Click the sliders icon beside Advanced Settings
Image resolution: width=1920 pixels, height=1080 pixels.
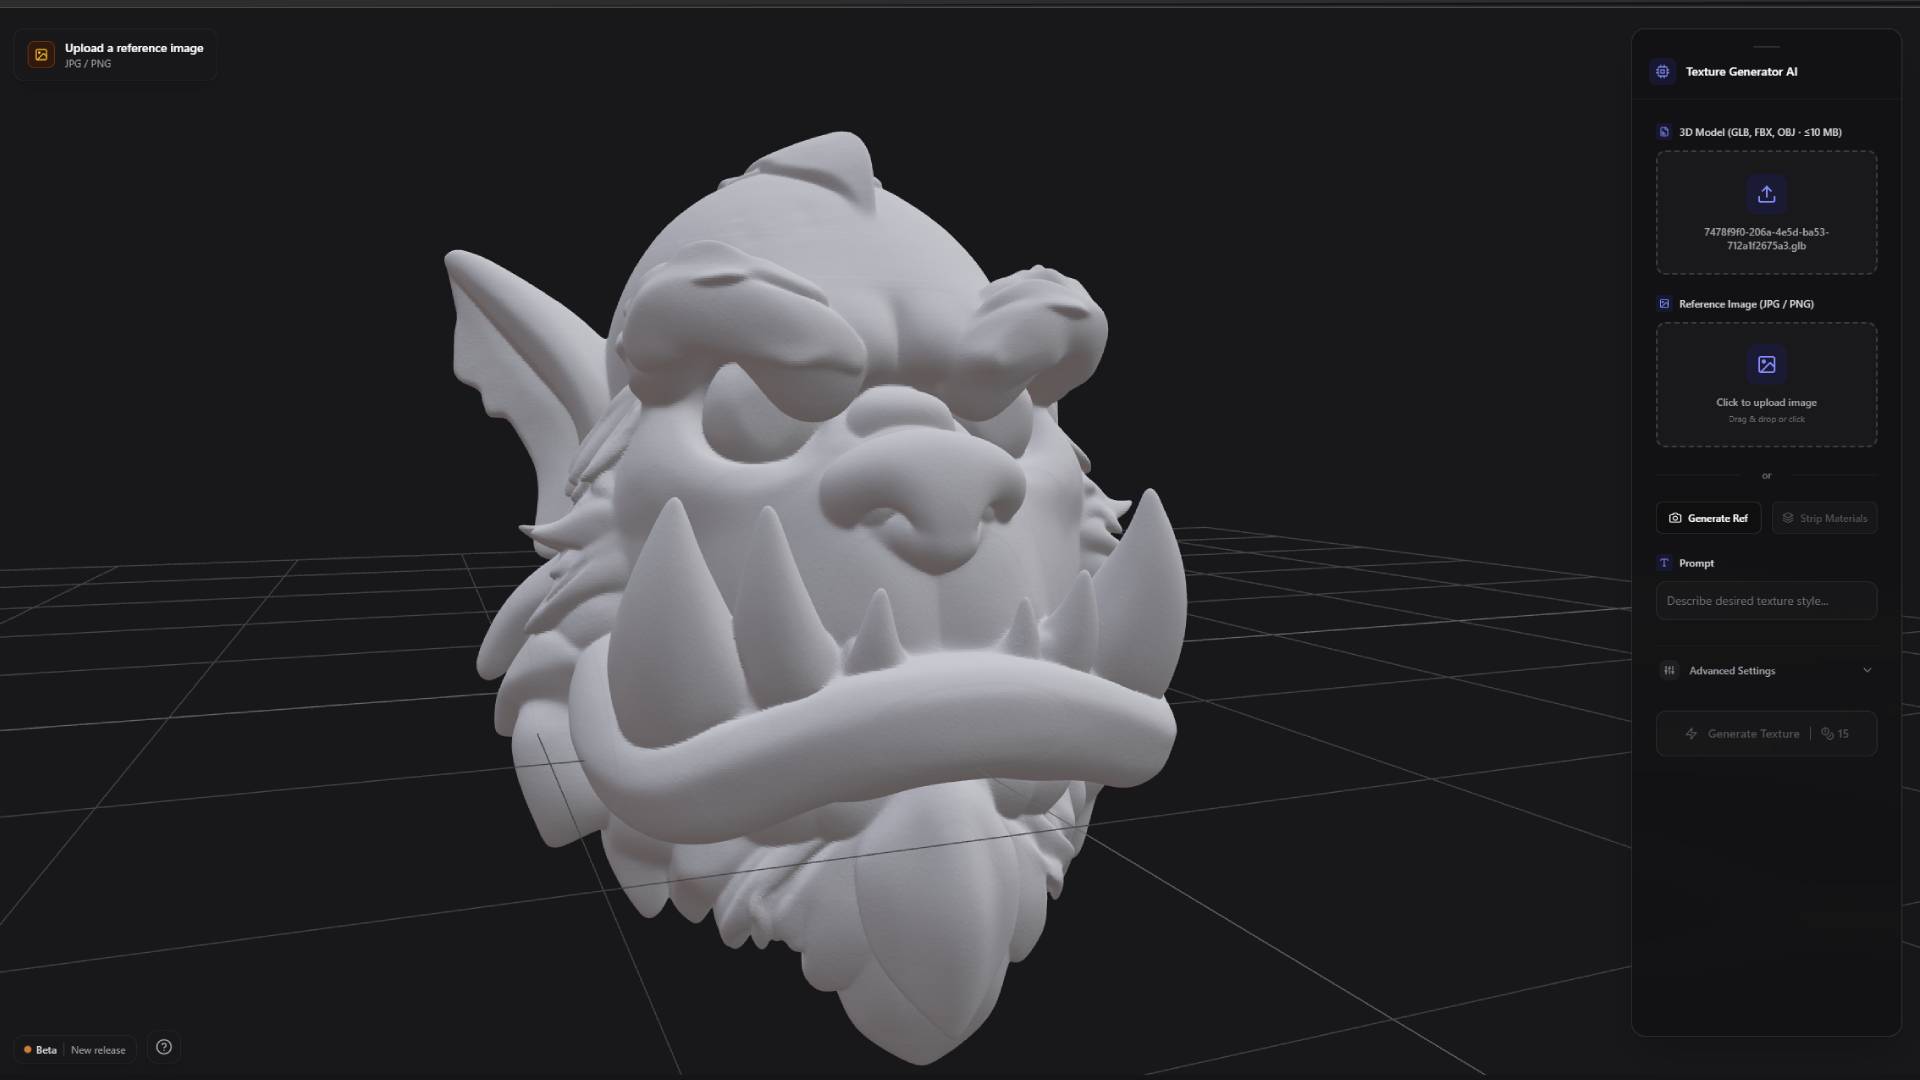(1669, 670)
